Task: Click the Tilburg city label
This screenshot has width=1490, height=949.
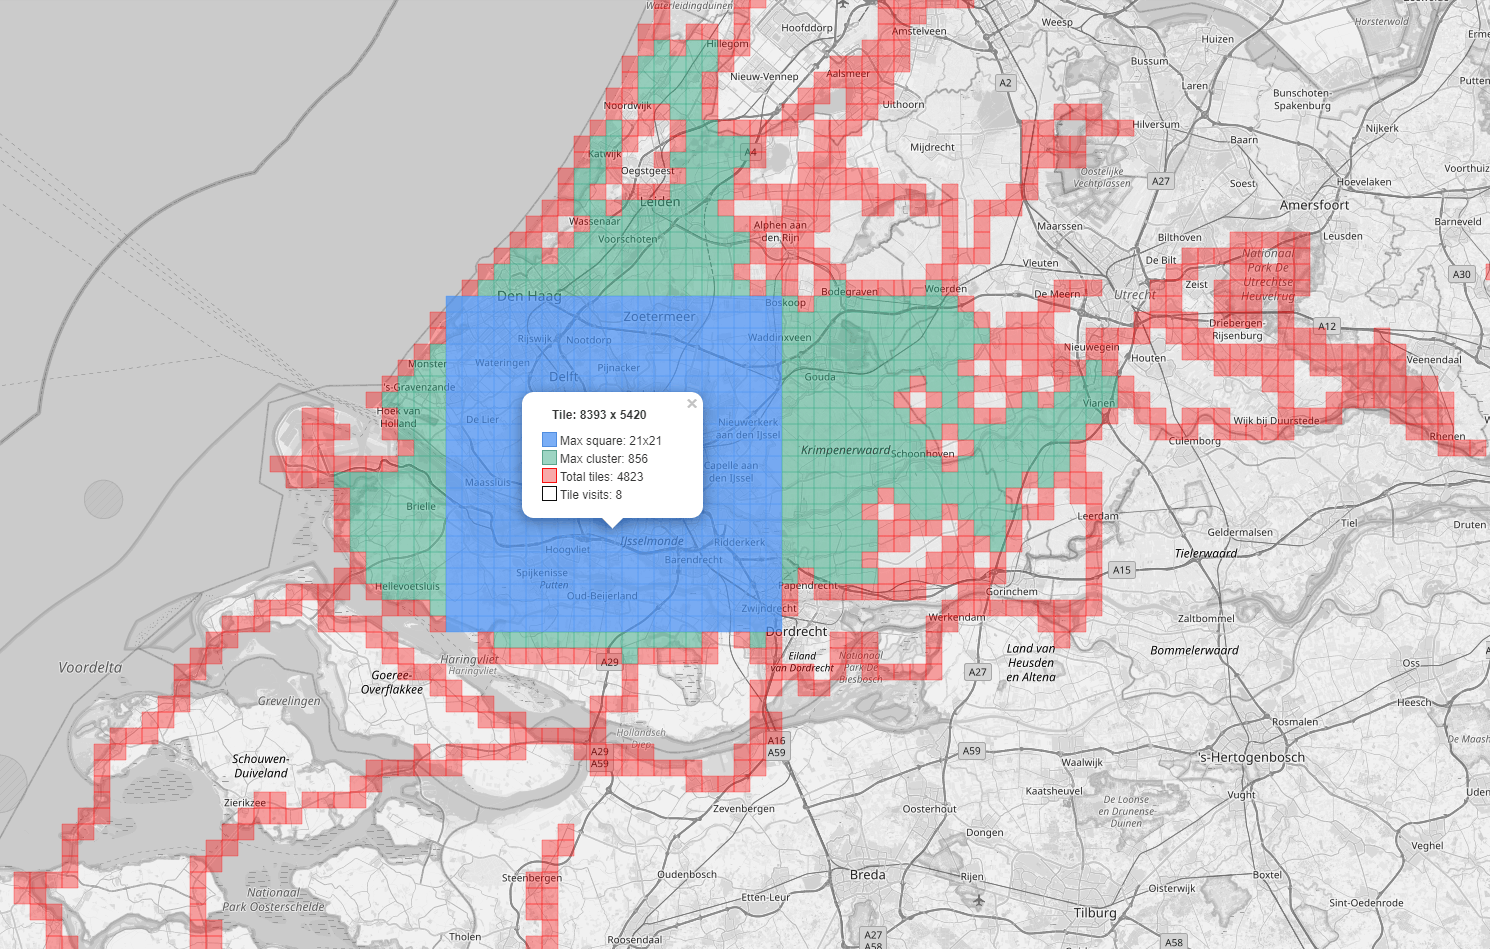Action: (1095, 913)
